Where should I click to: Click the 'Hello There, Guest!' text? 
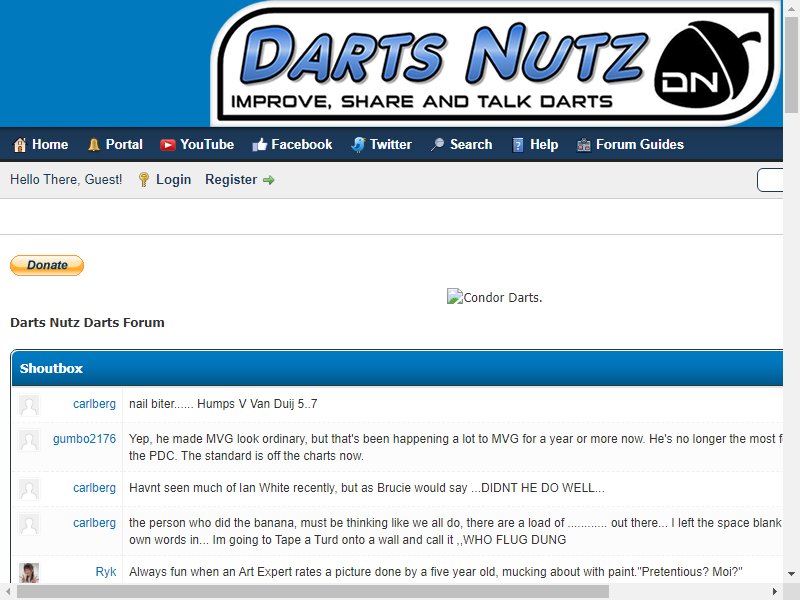tap(66, 180)
